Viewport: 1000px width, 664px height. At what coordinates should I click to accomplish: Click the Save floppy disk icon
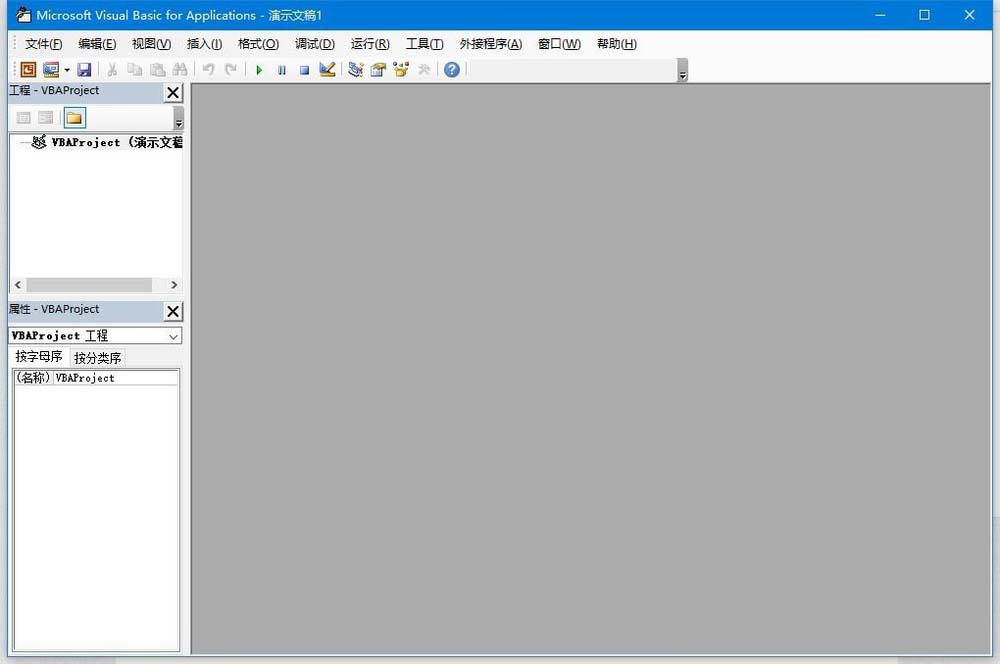tap(84, 70)
